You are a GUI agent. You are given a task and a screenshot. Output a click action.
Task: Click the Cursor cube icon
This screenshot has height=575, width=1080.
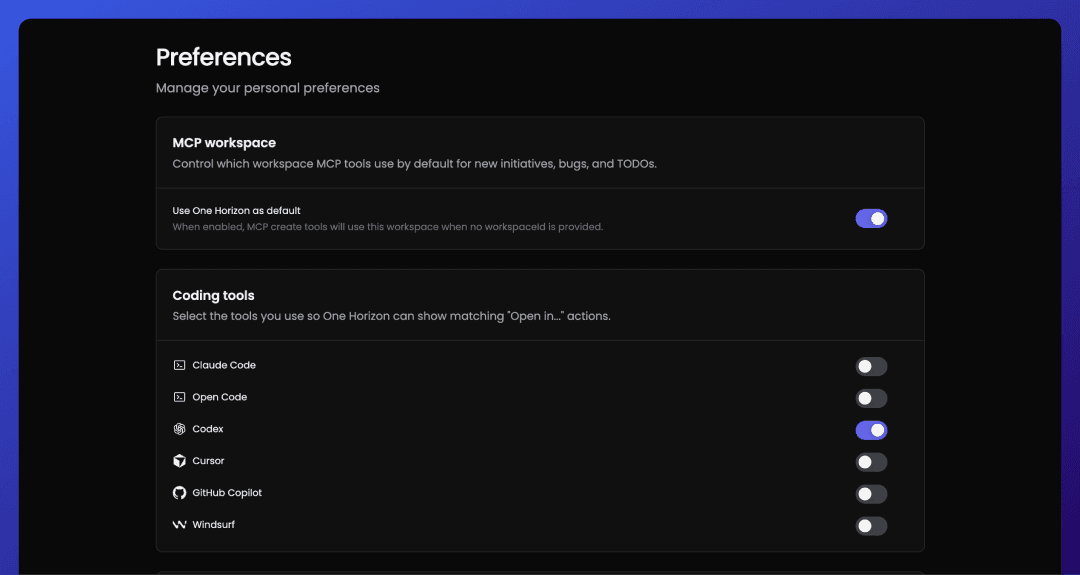179,461
